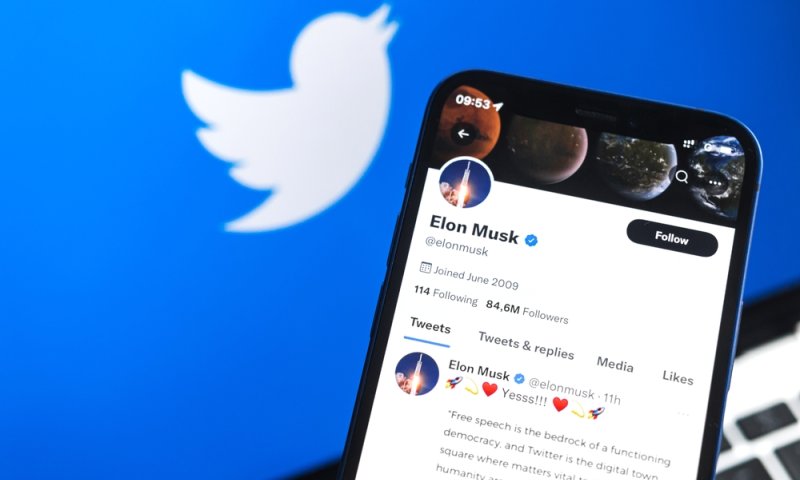Open the rocket profile picture

[x=465, y=184]
